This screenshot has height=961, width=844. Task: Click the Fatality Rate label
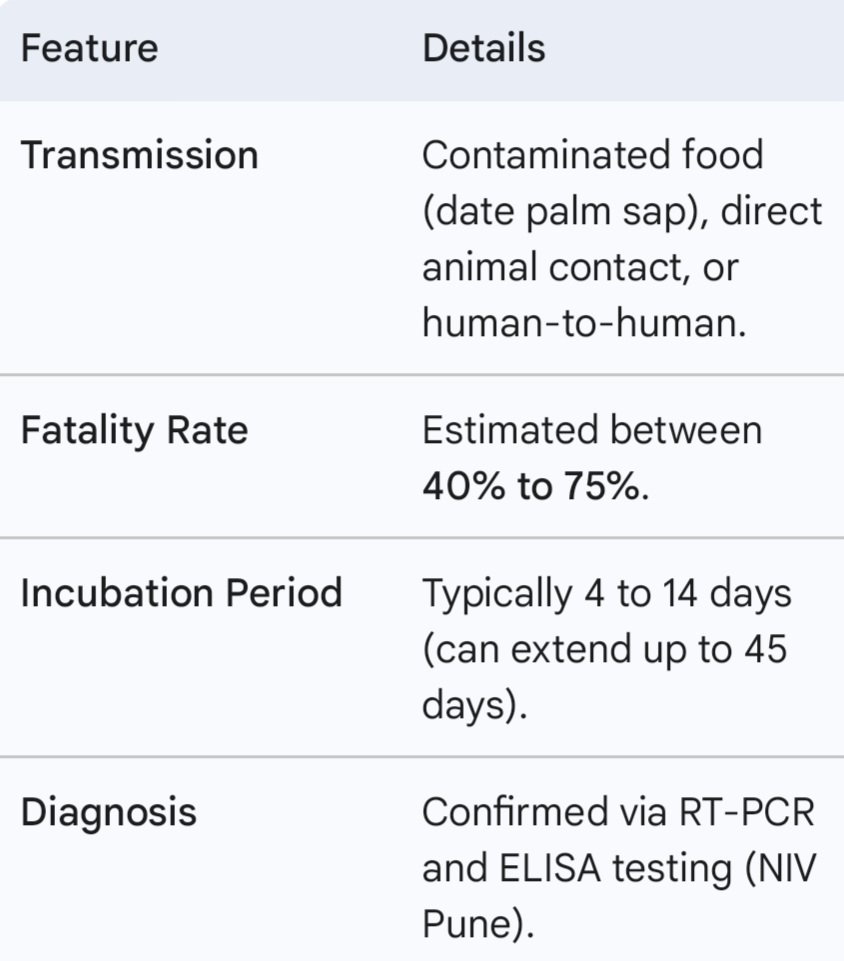coord(134,430)
